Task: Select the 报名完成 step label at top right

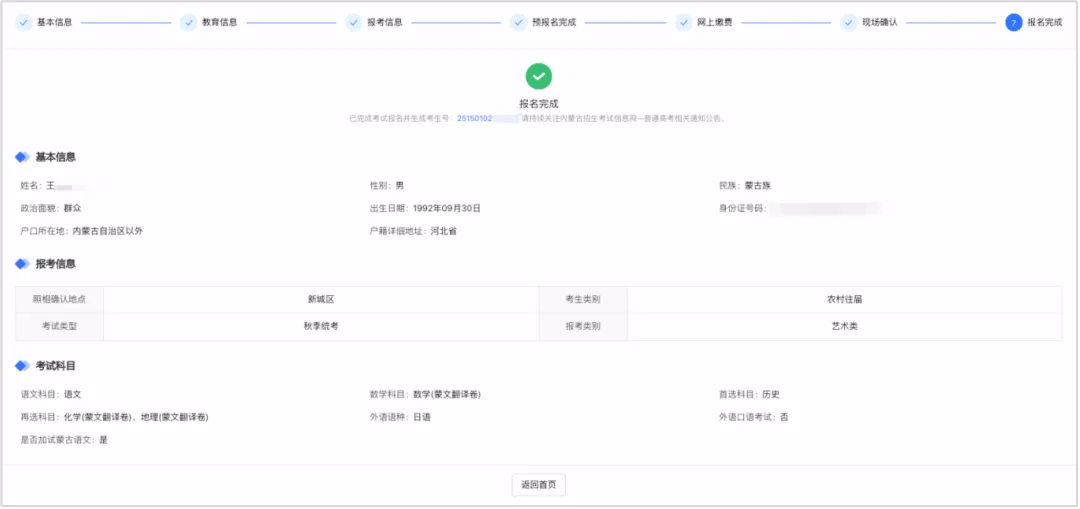Action: click(x=1044, y=22)
